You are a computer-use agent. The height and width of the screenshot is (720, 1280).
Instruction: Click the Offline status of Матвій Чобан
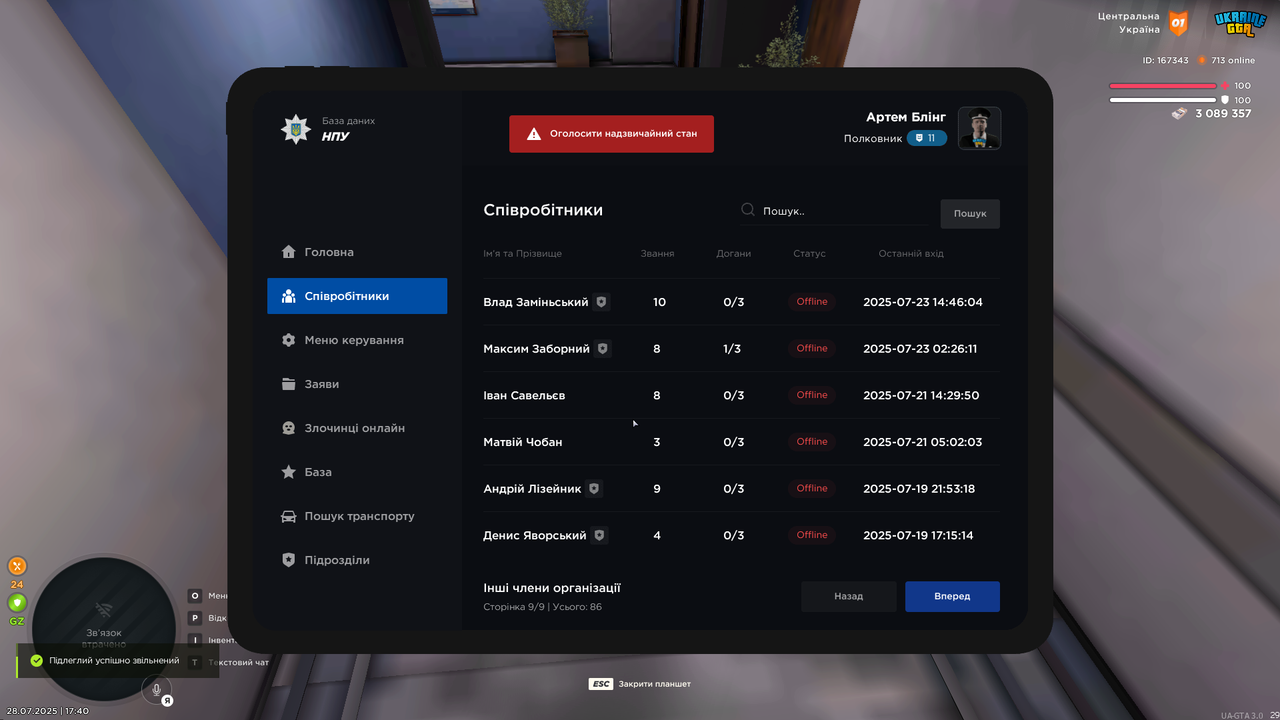pyautogui.click(x=812, y=442)
